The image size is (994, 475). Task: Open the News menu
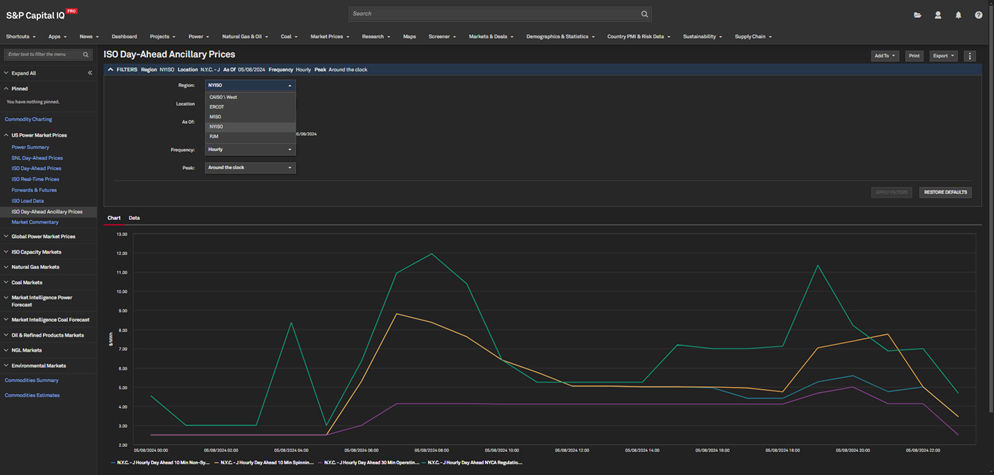89,37
